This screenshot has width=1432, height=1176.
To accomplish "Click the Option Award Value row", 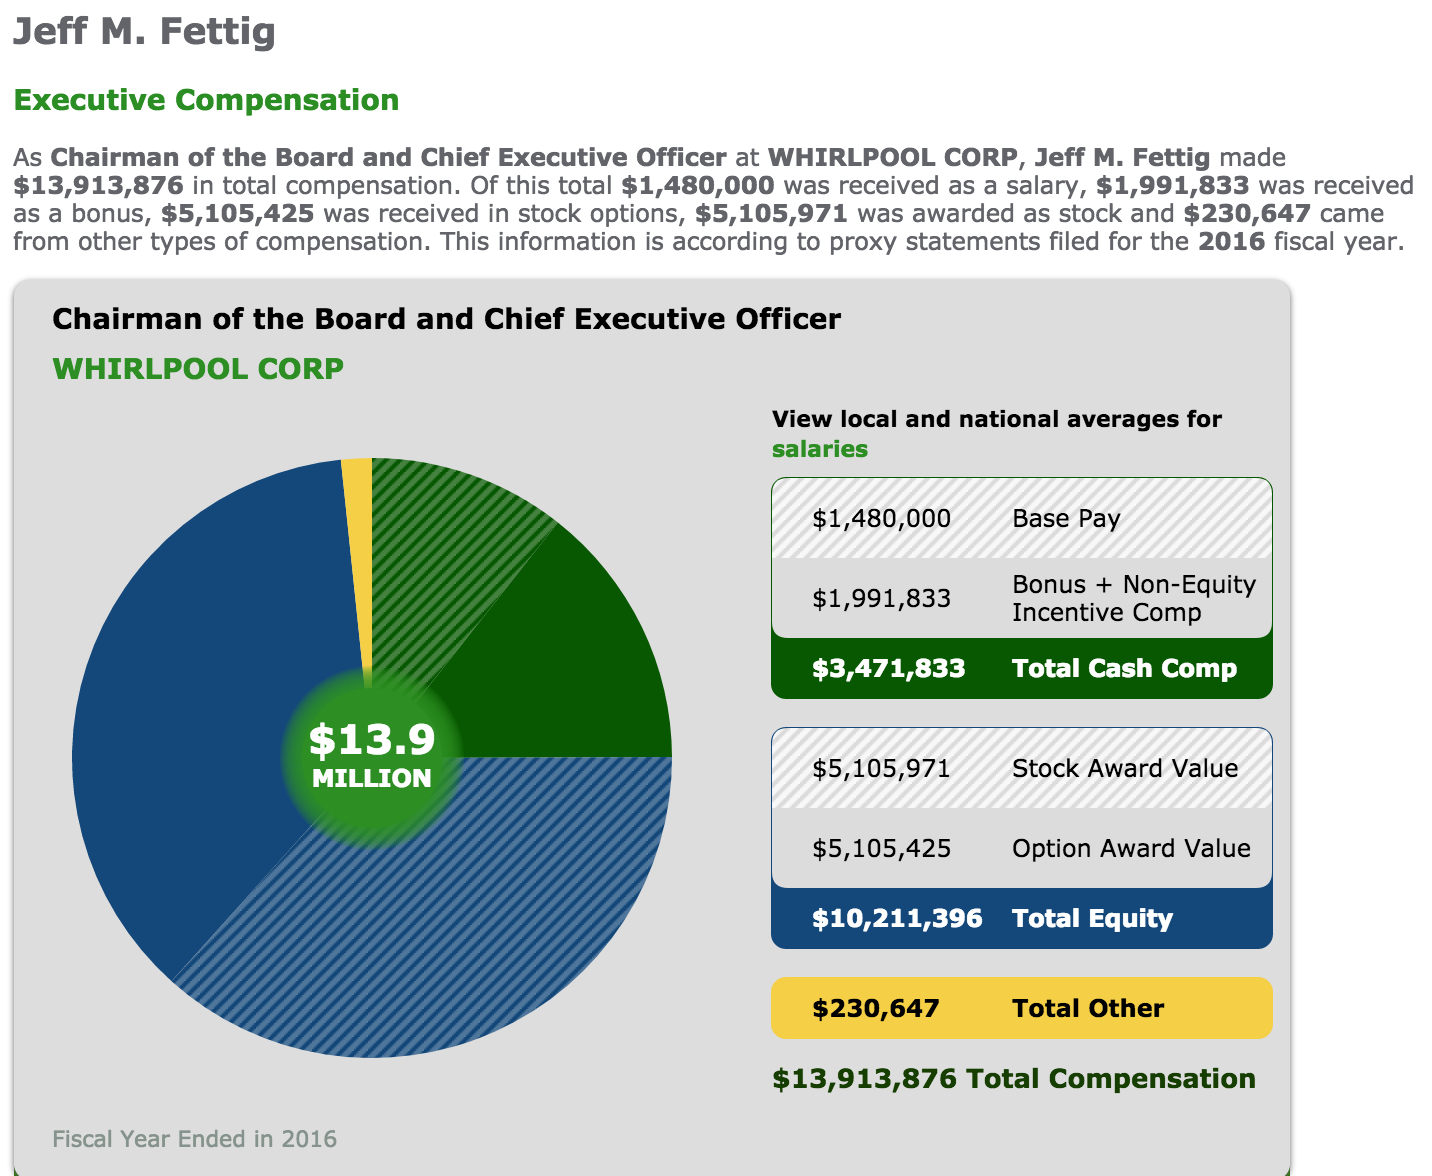I will coord(1021,849).
